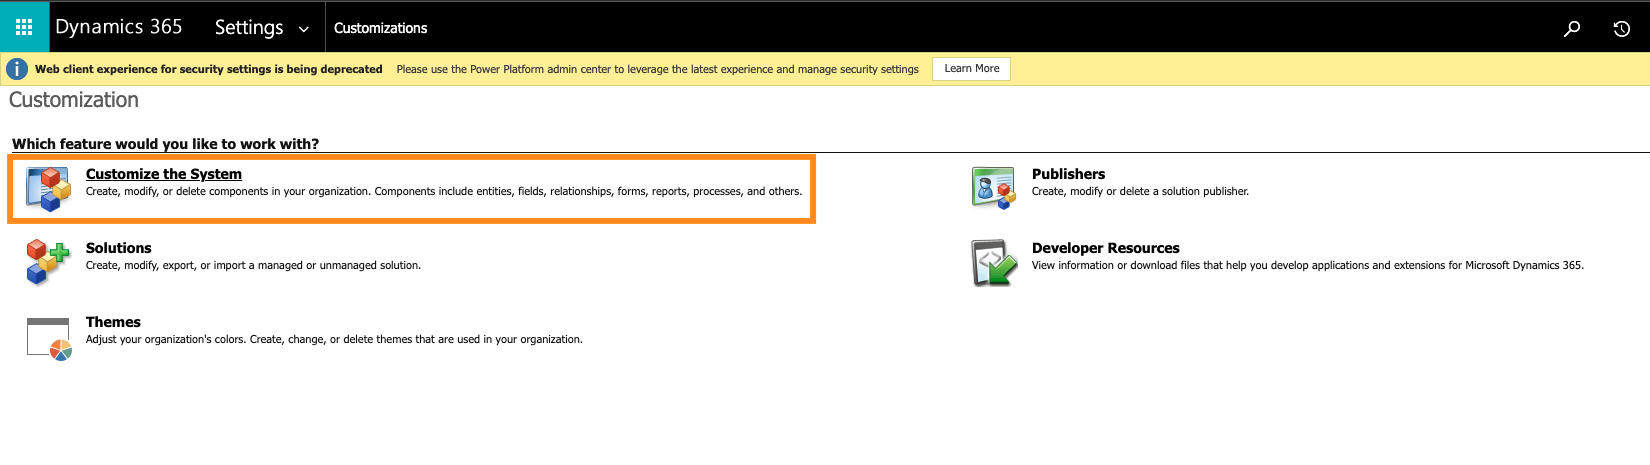Open the Themes link
Viewport: 1650px width, 465px height.
(x=113, y=322)
